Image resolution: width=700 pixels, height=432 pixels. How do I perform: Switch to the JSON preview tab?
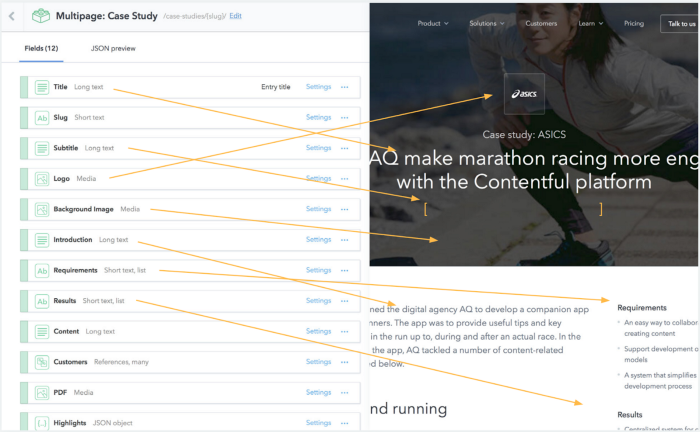[x=113, y=48]
